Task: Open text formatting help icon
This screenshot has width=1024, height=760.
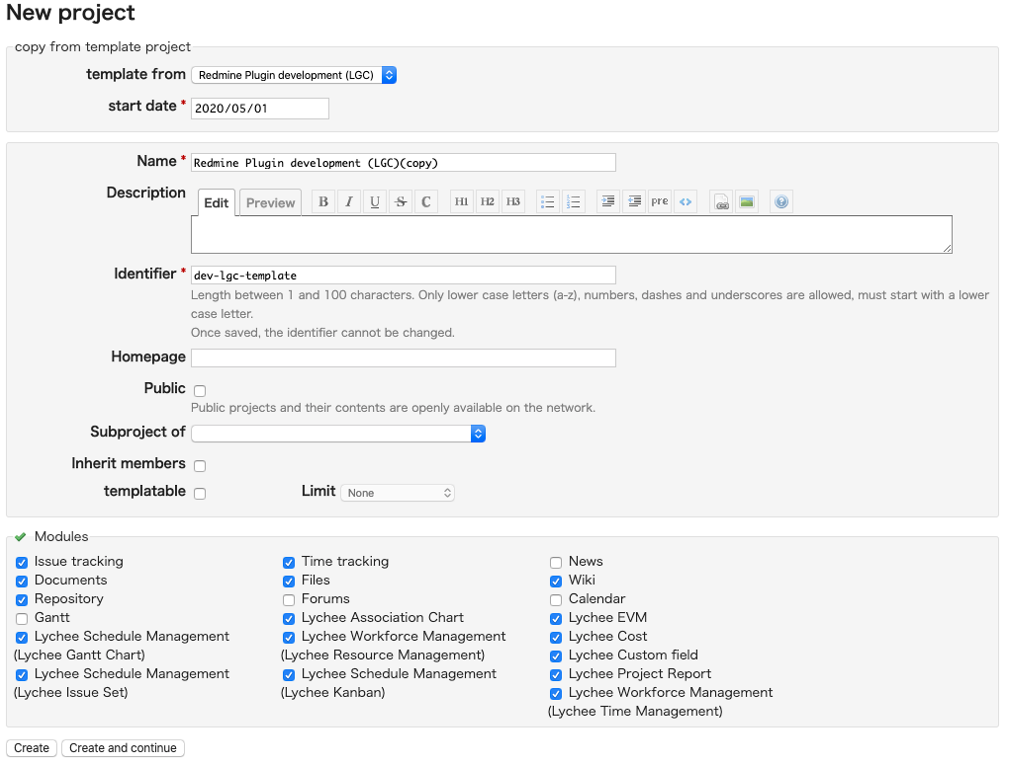Action: point(781,202)
